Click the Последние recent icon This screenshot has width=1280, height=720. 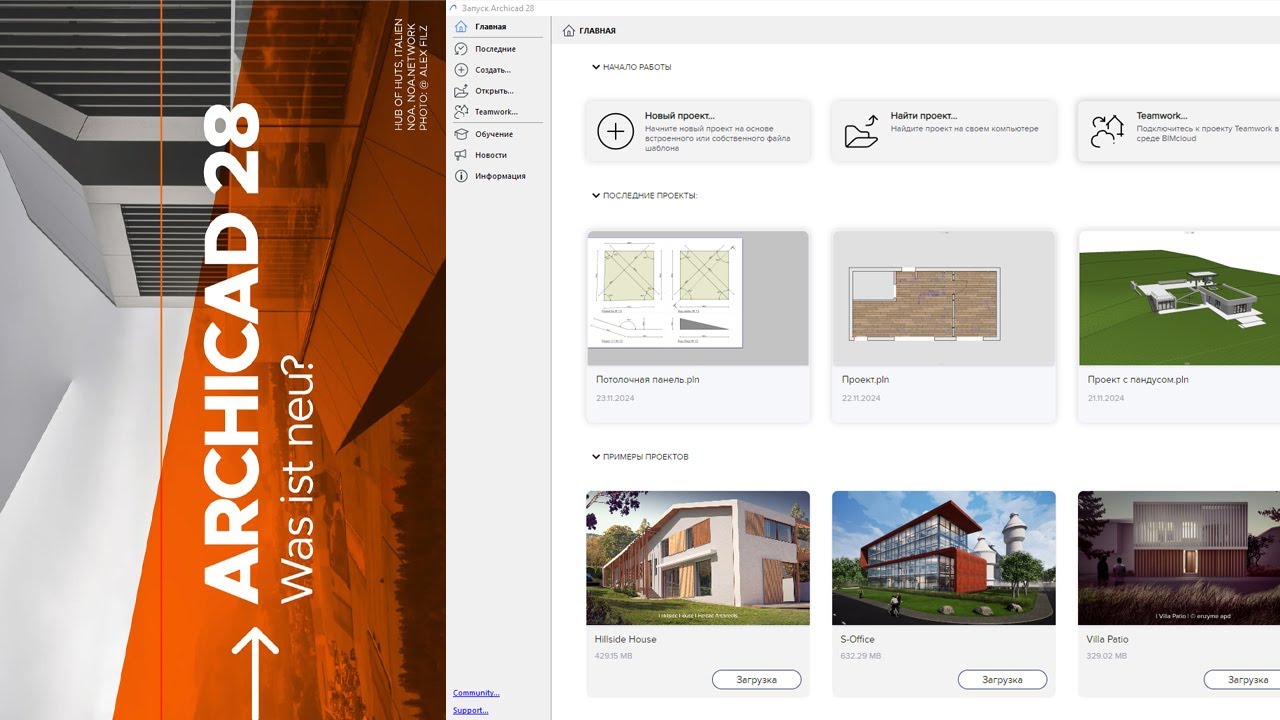pyautogui.click(x=461, y=49)
